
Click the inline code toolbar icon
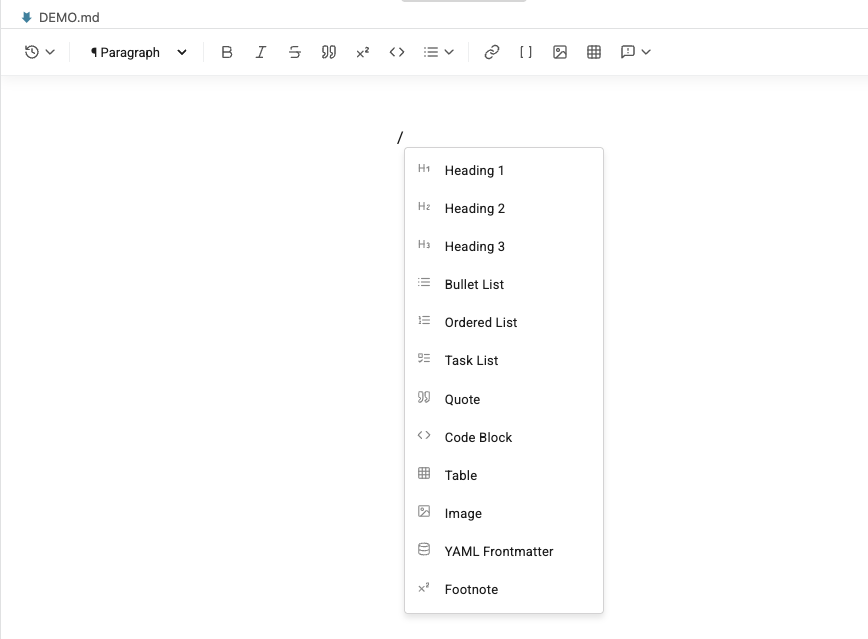(397, 52)
